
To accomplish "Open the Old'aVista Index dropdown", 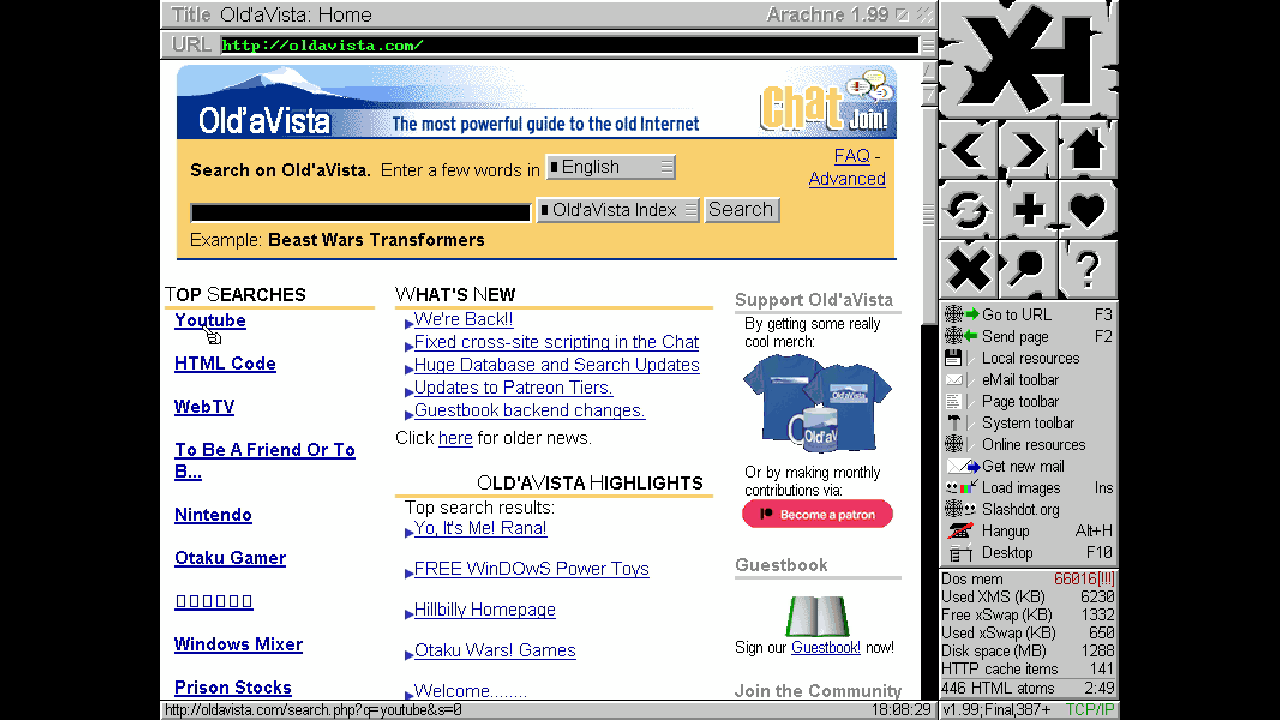I will point(617,210).
